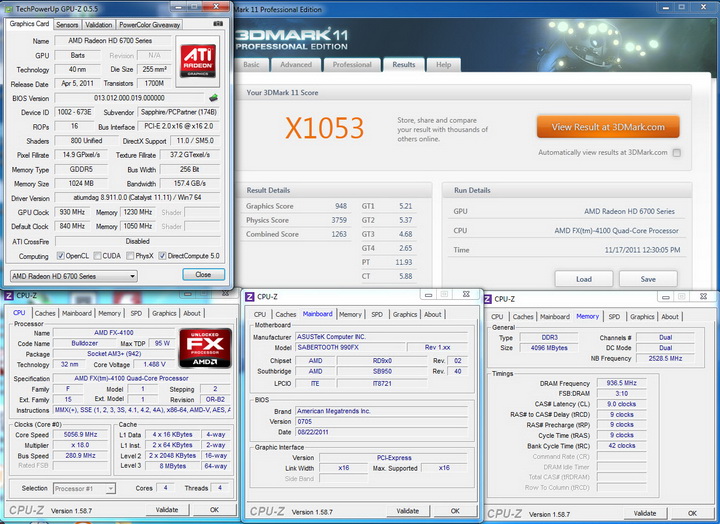Toggle the OpenCL checkbox in GPU-Z
The image size is (720, 524).
click(x=60, y=256)
